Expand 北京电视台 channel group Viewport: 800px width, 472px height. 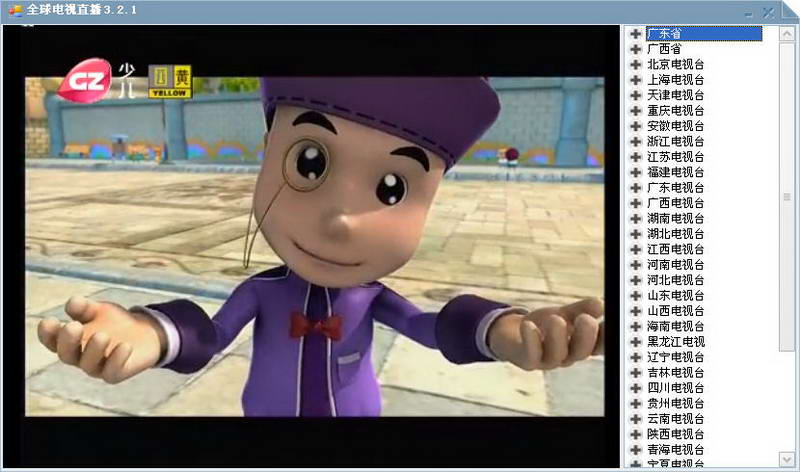[x=636, y=65]
